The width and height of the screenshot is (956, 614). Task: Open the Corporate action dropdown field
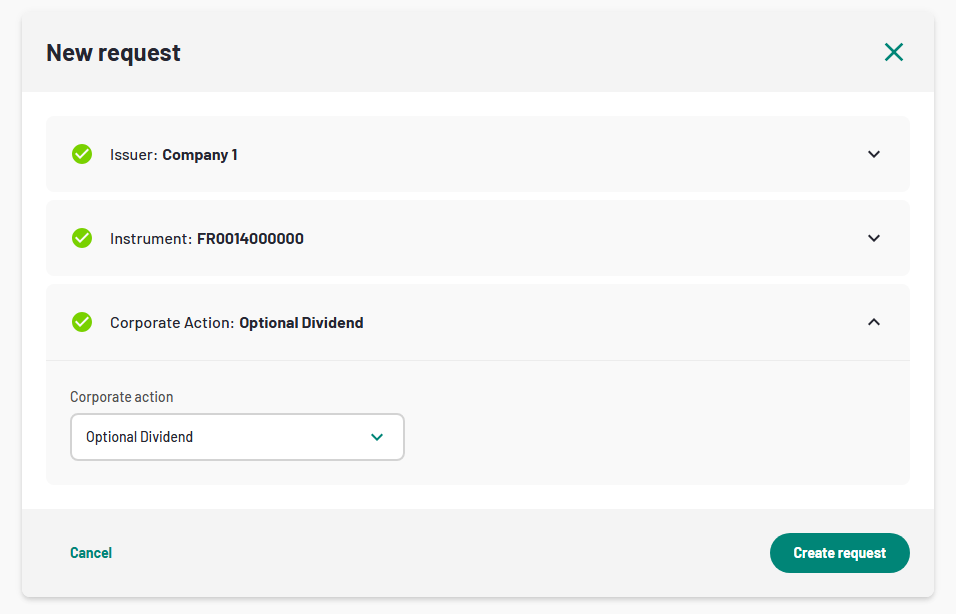(x=237, y=437)
